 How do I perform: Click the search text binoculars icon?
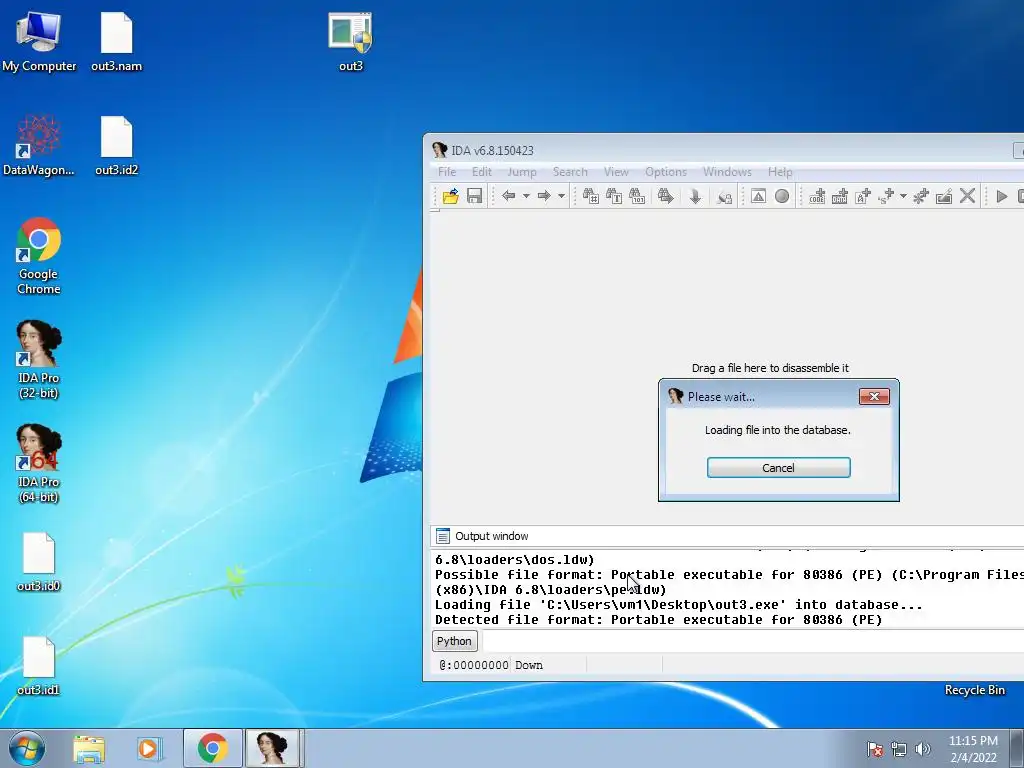(x=614, y=196)
